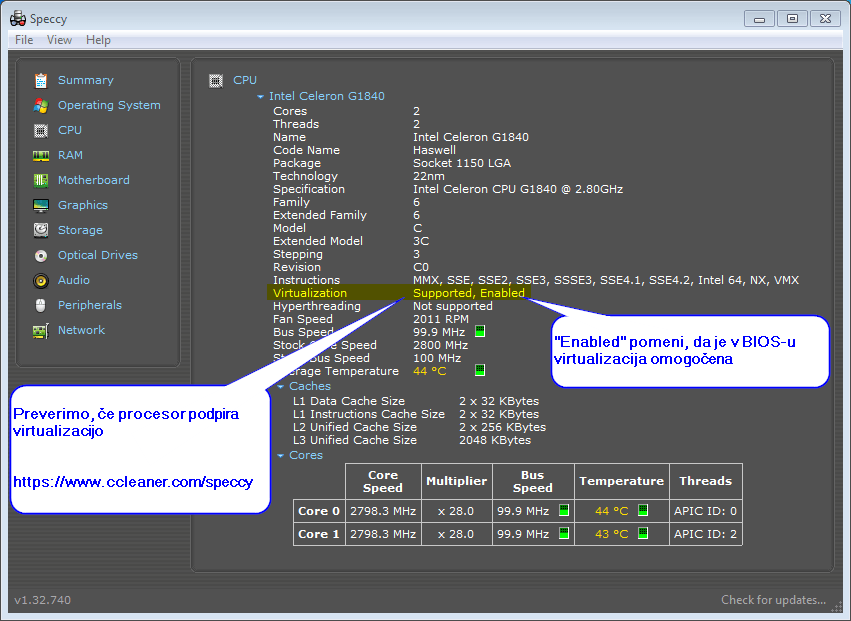Click the L3 Unified Cache Size 2048 KBytes value

coord(494,440)
